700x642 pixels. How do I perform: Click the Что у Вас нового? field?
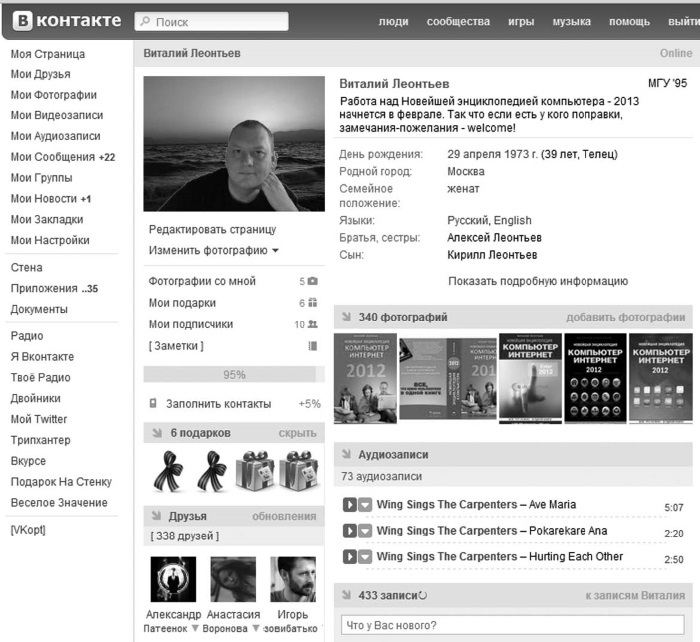(512, 625)
